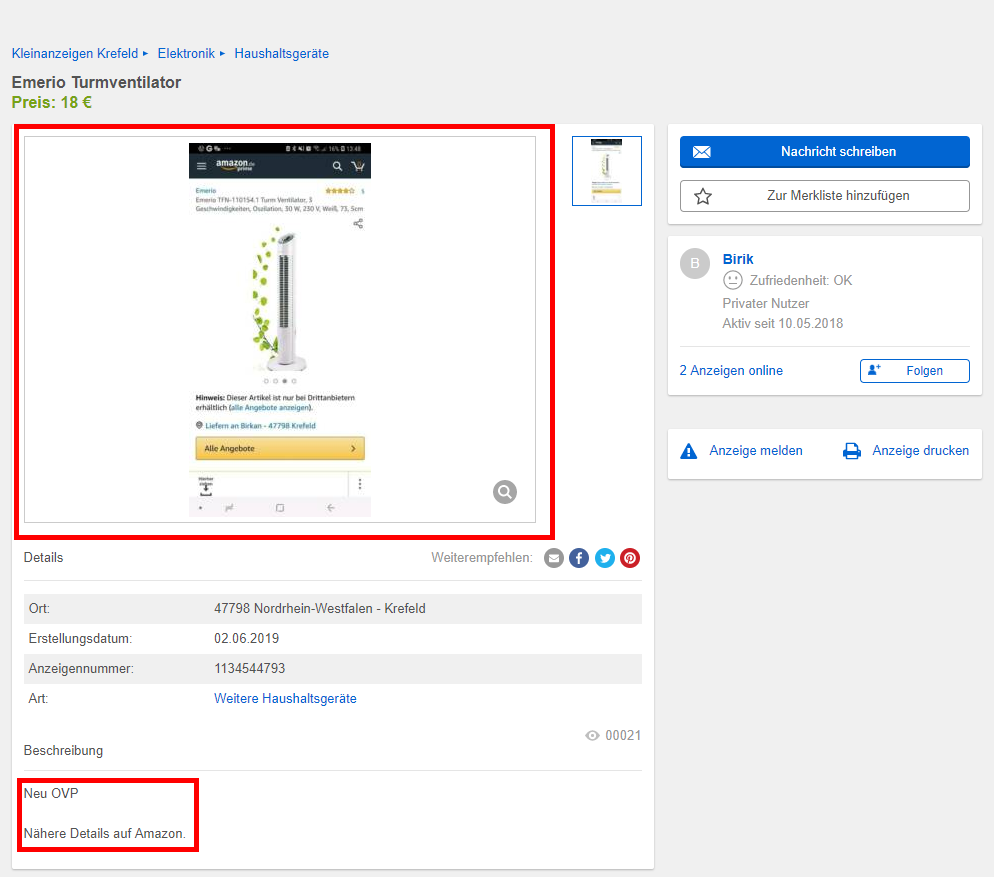Image resolution: width=994 pixels, height=877 pixels.
Task: Select creation date 02.06.2019
Action: (x=247, y=638)
